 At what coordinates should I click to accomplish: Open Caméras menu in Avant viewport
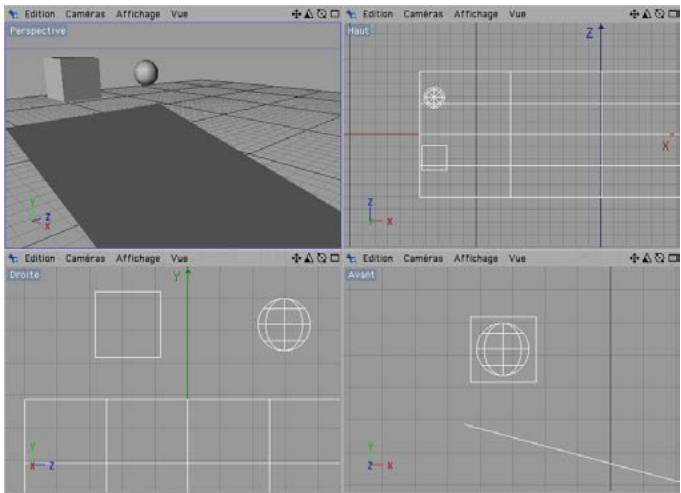pyautogui.click(x=423, y=258)
